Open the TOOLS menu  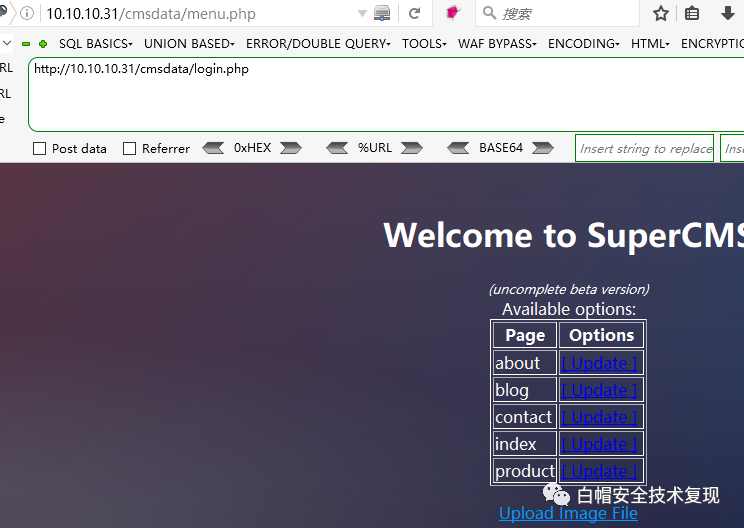pos(424,44)
